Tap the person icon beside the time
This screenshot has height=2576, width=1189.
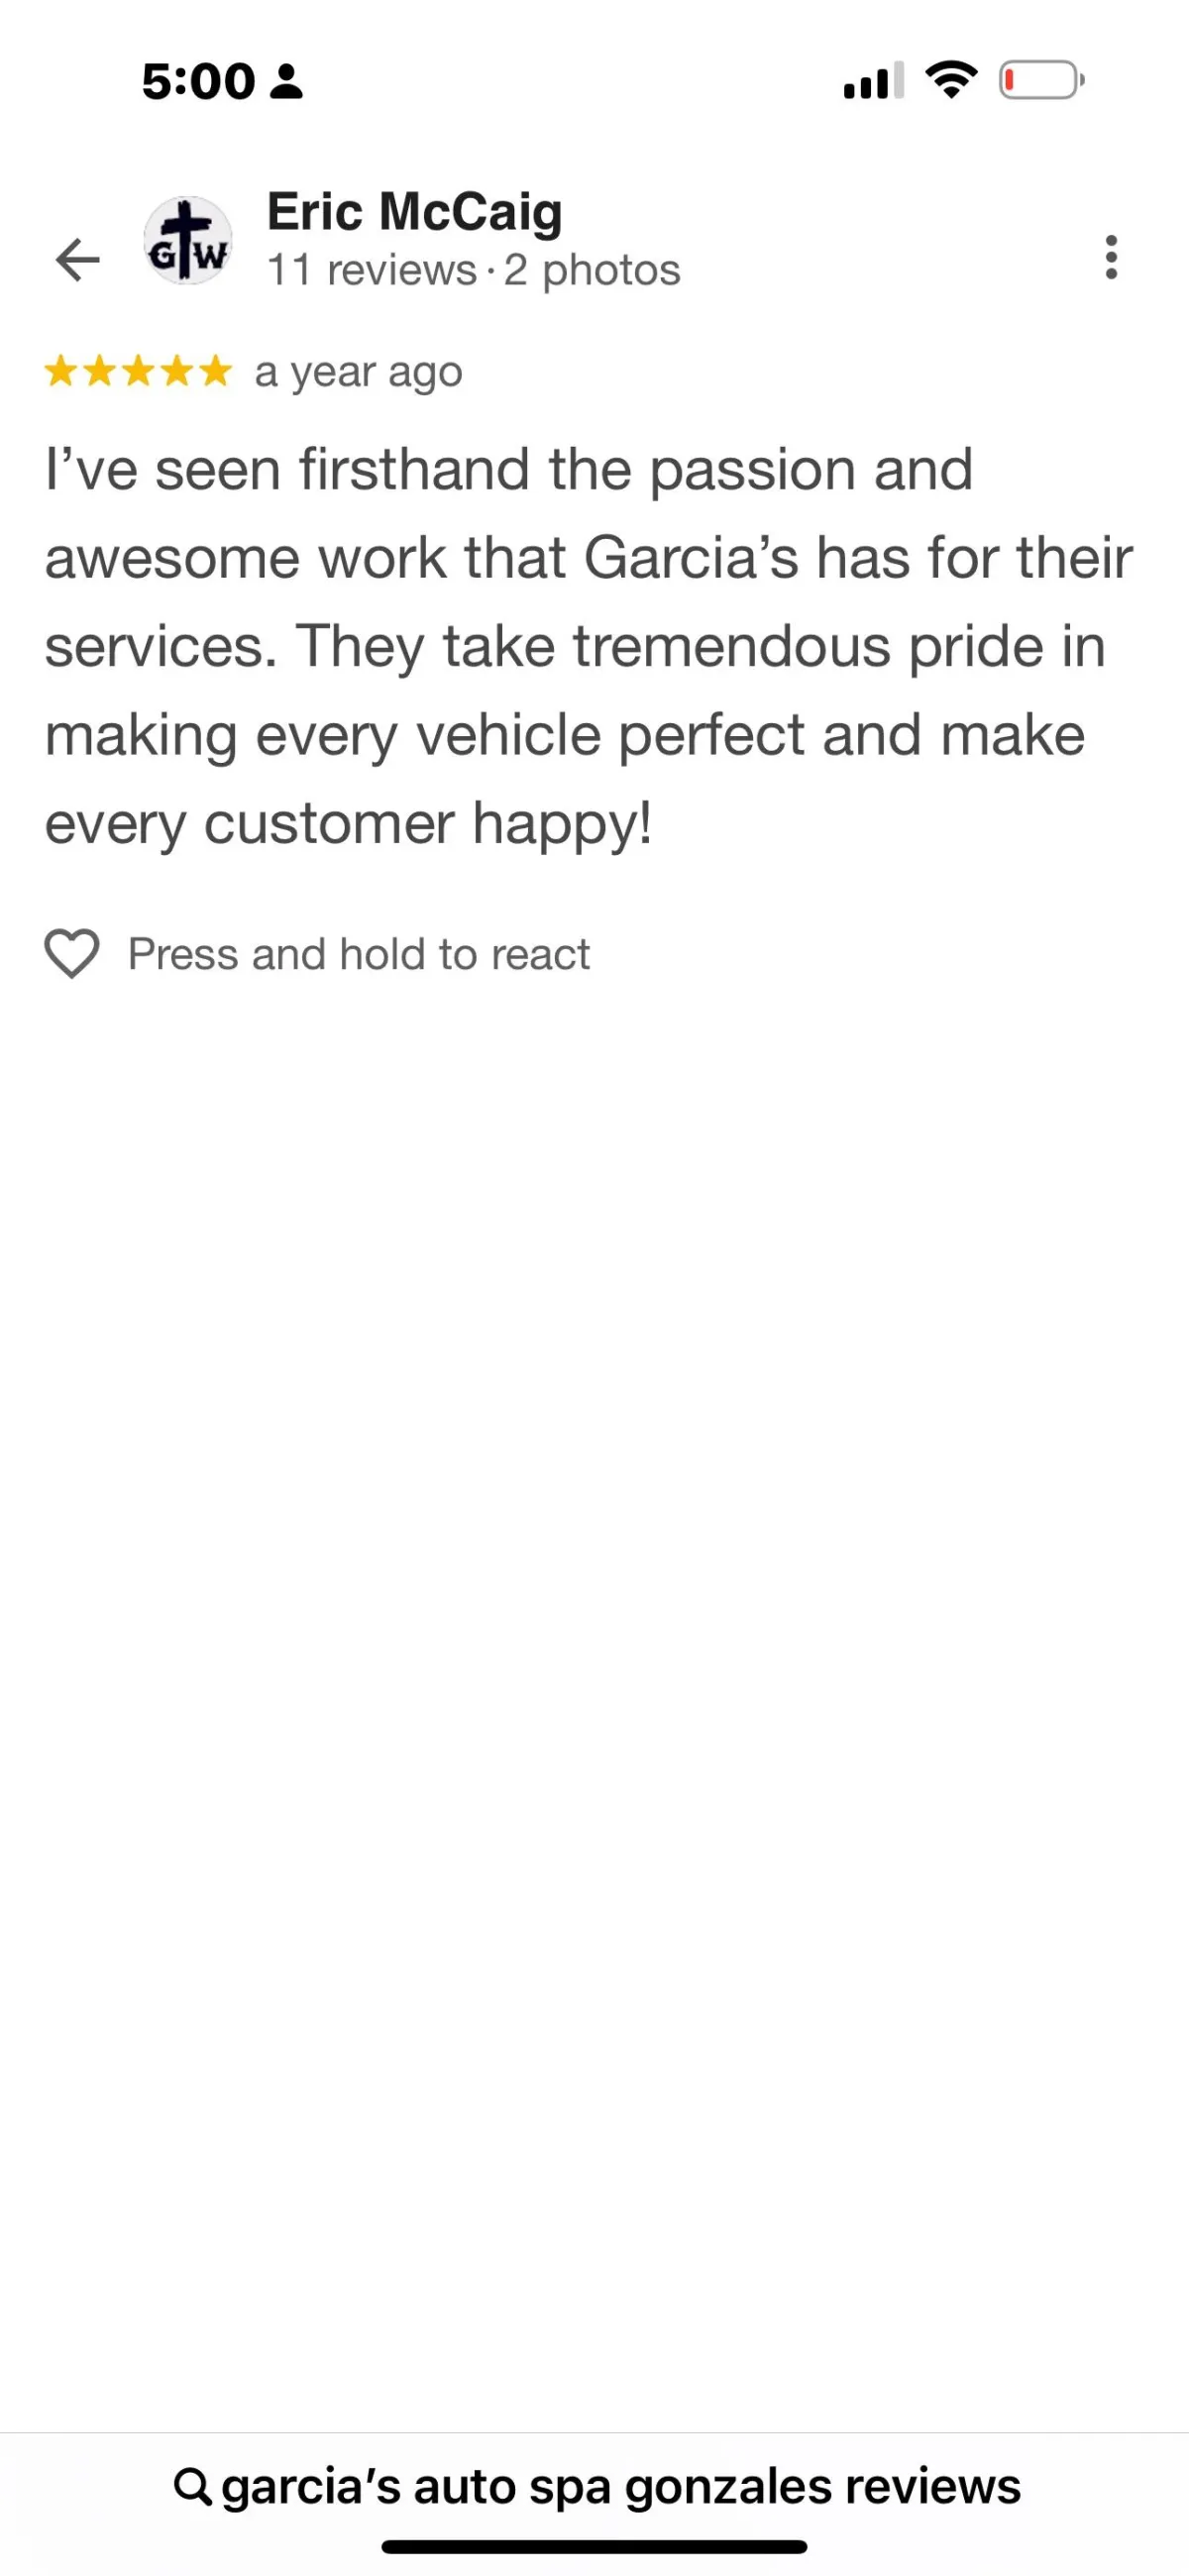(x=287, y=82)
